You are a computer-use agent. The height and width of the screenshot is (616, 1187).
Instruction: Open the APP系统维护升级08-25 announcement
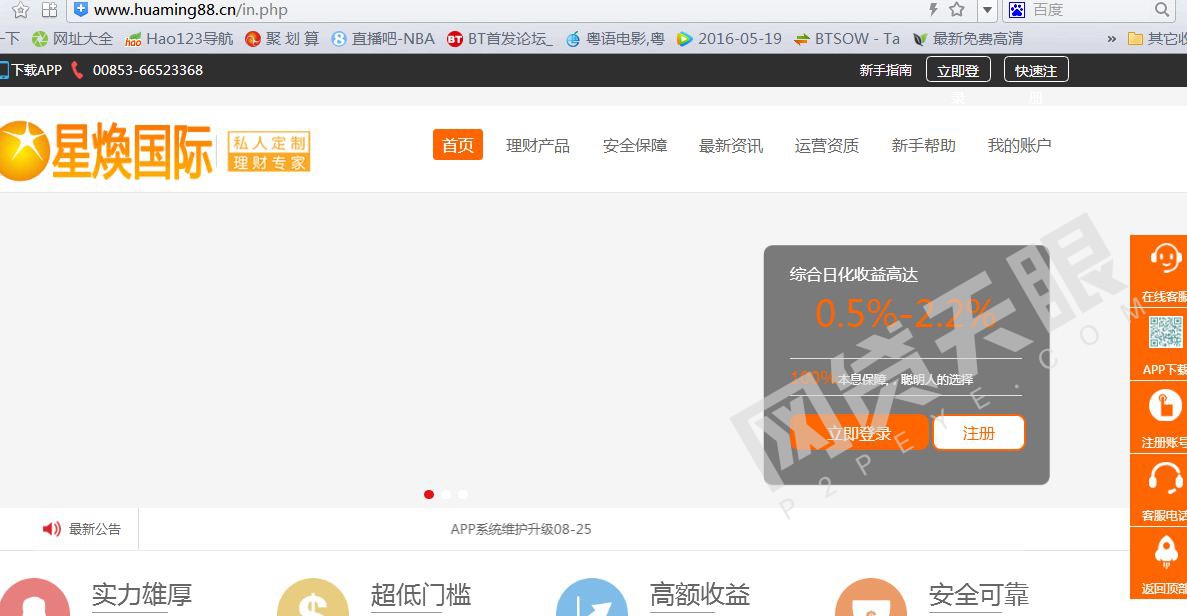point(521,529)
